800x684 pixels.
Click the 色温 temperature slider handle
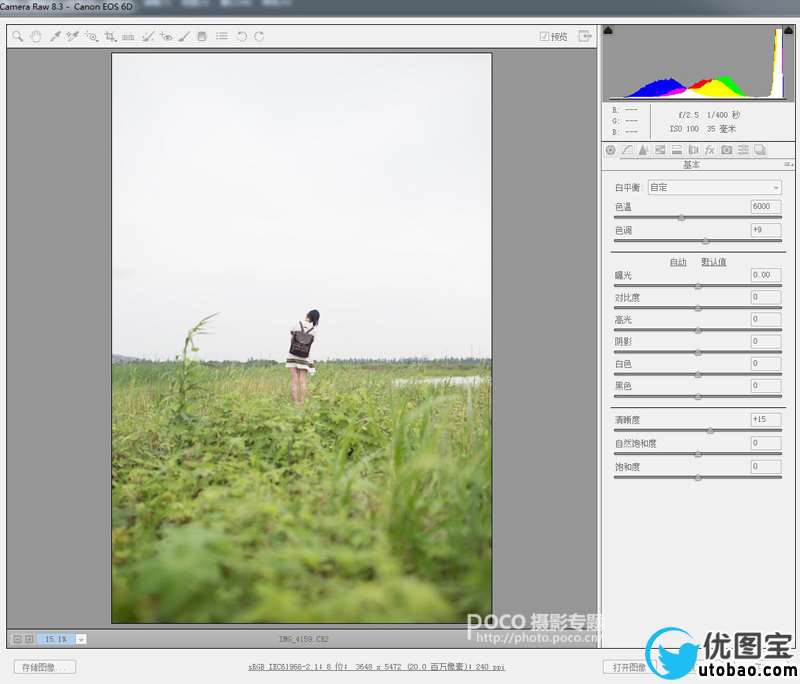[x=682, y=218]
